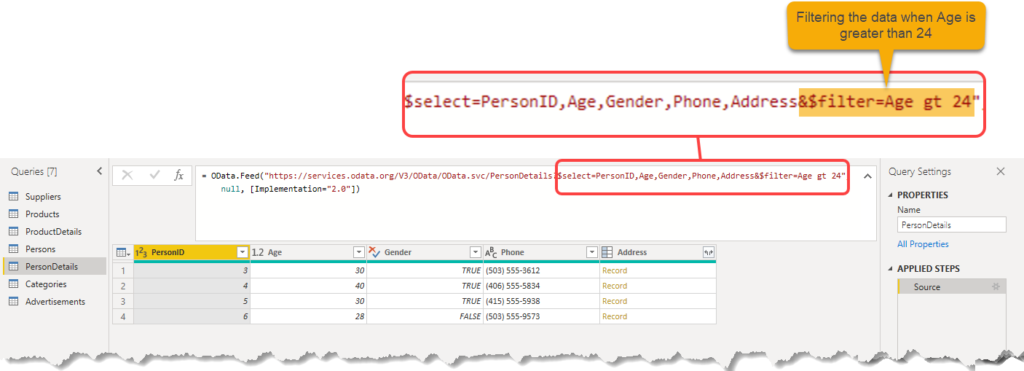This screenshot has height=371, width=1024.
Task: Click phone cell (406) 555-5834
Action: pyautogui.click(x=541, y=286)
